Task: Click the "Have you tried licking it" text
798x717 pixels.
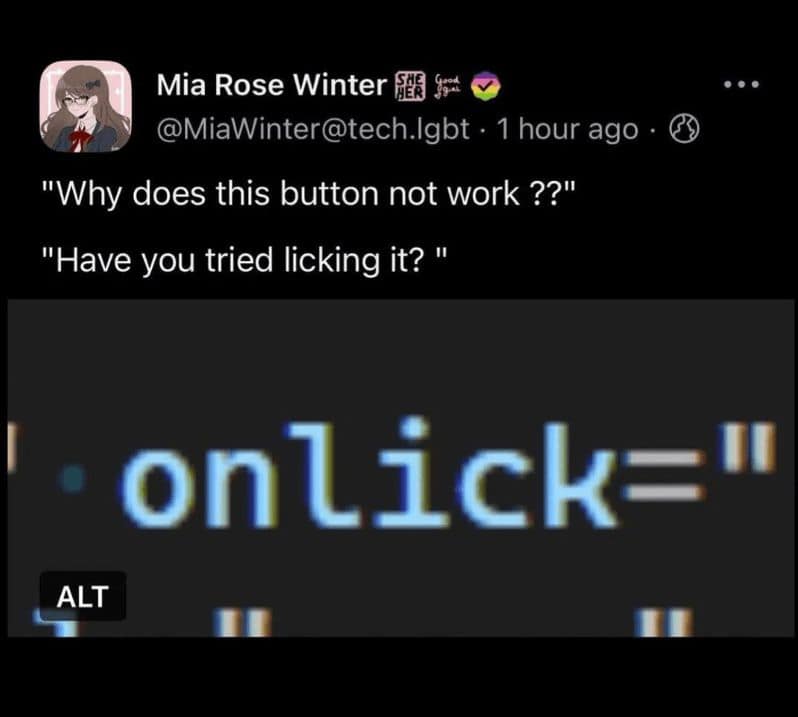Action: (x=245, y=260)
